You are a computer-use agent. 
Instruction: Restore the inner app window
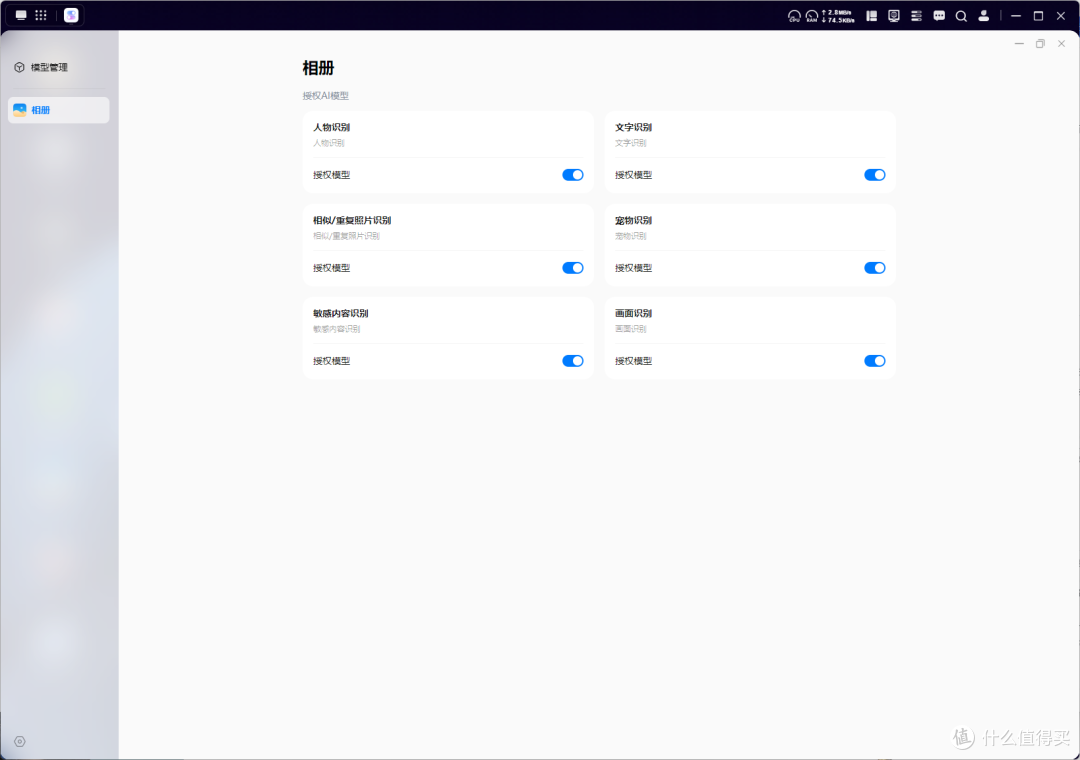[1040, 43]
